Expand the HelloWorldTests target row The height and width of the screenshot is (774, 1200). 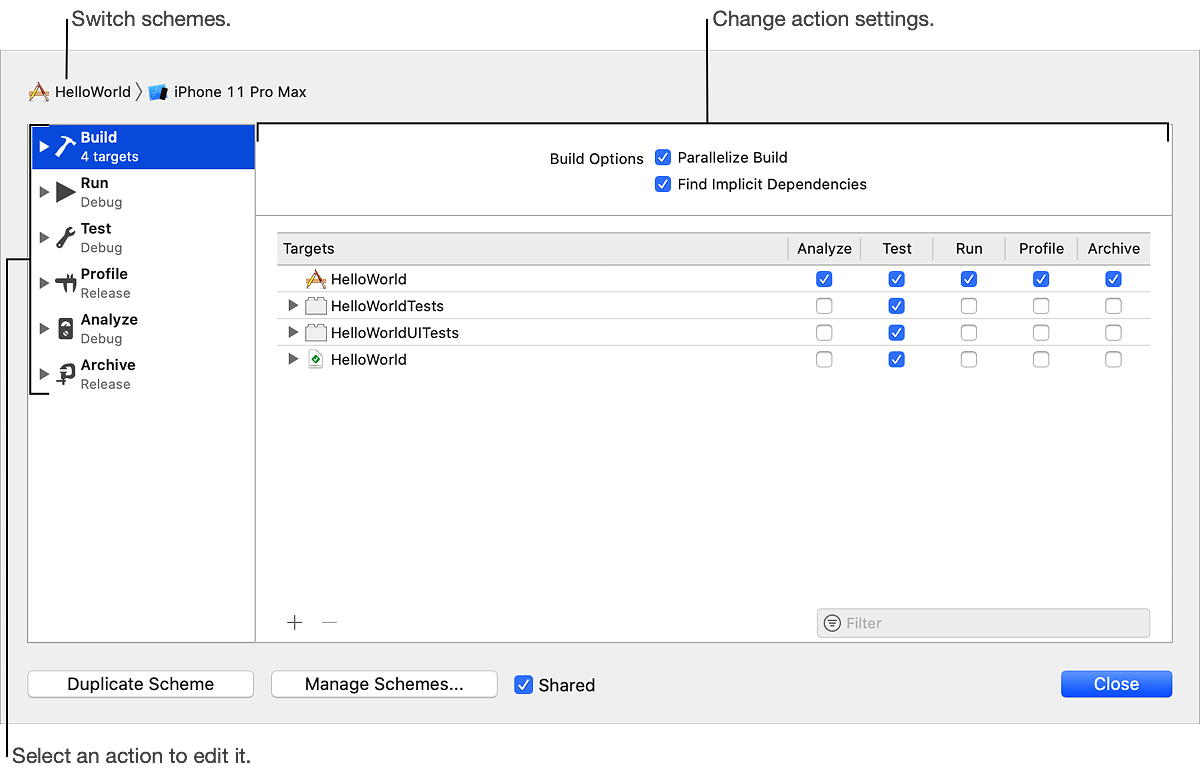(293, 306)
